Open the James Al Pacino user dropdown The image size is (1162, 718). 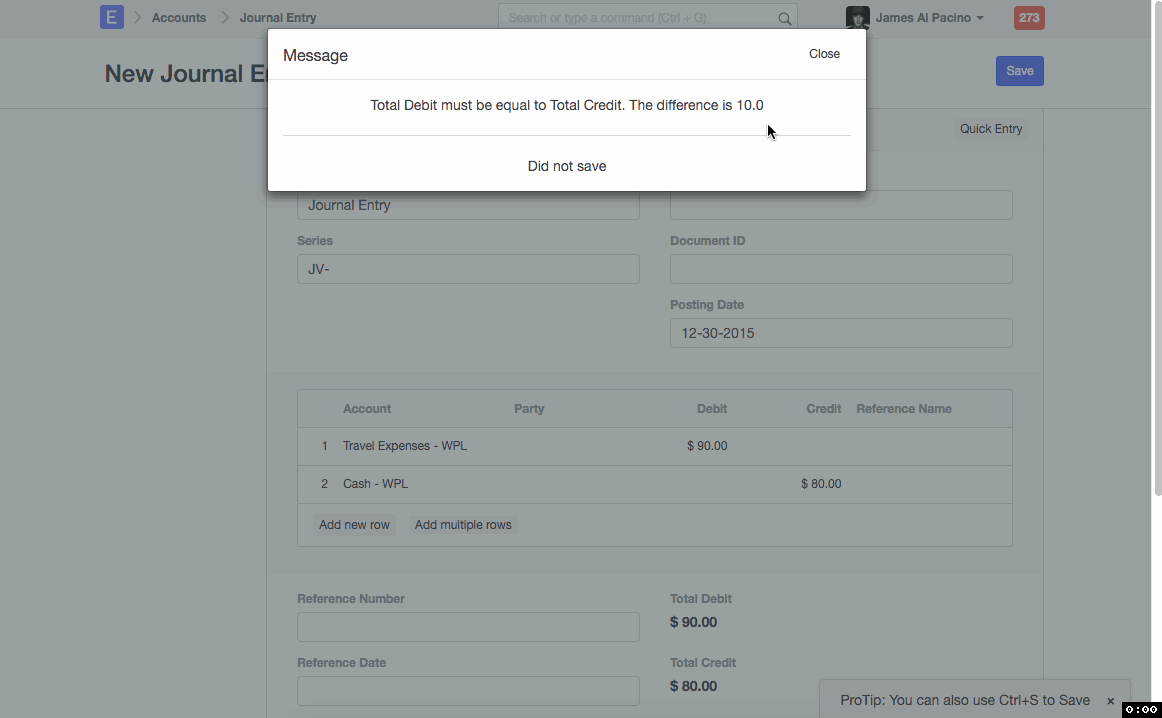(929, 18)
